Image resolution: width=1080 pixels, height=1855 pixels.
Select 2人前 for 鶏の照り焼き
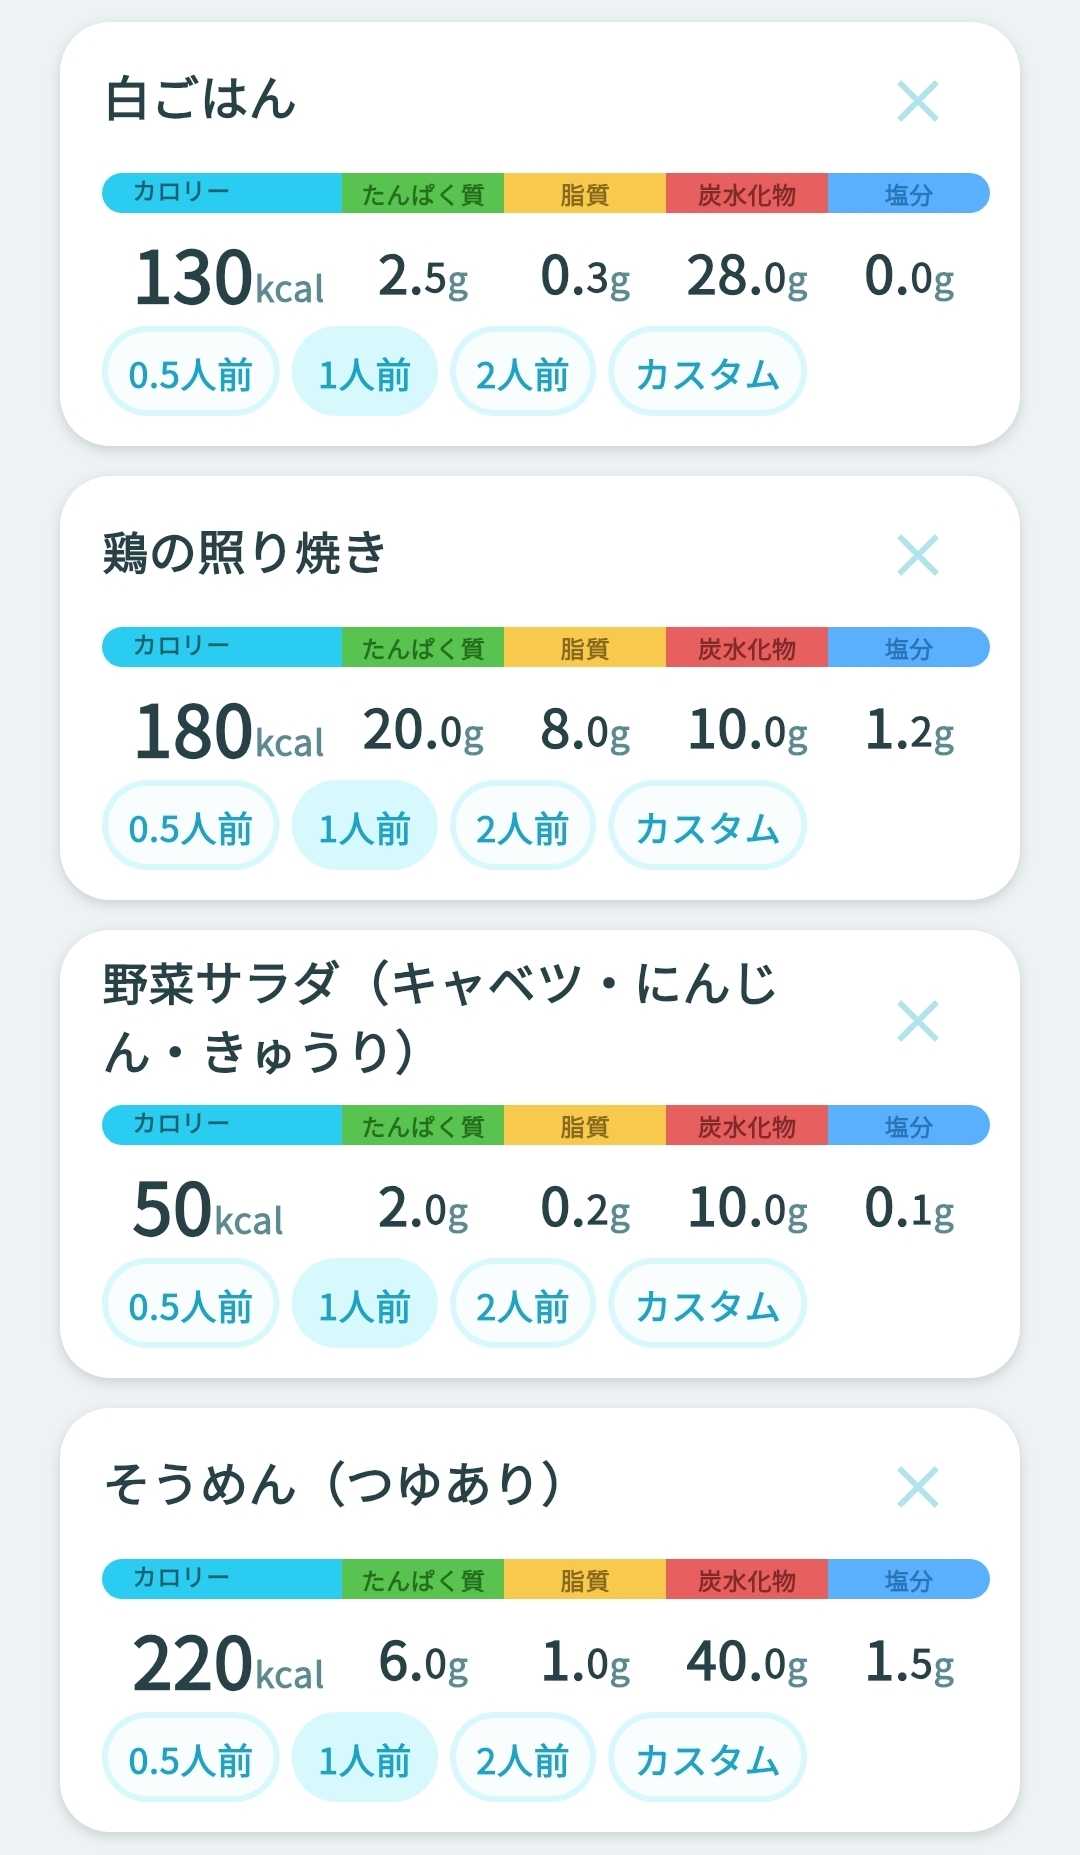522,826
